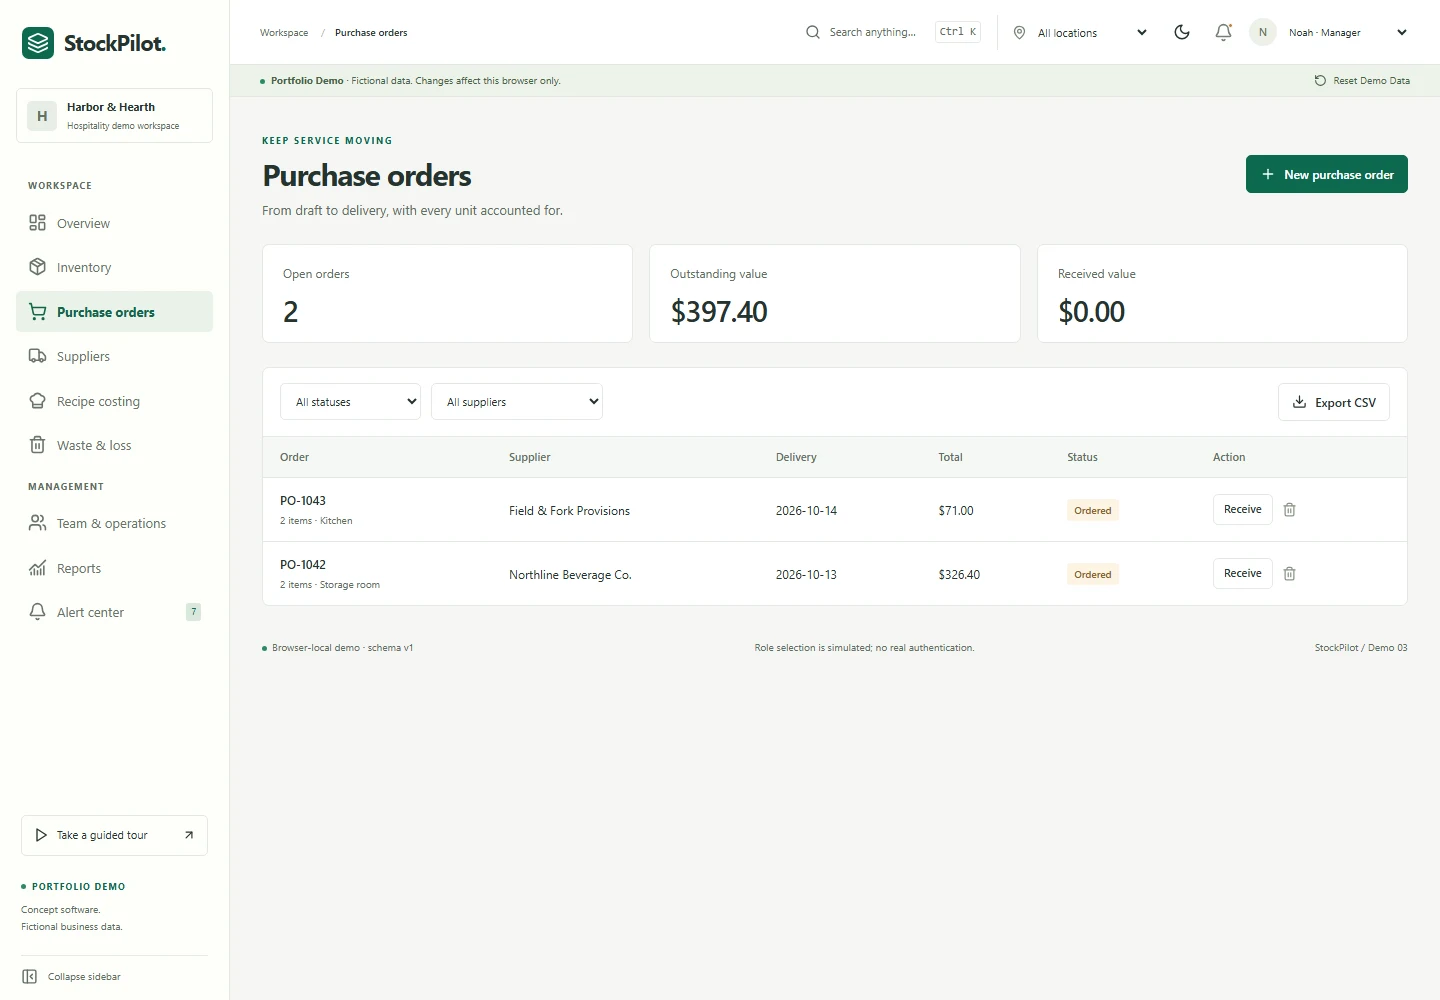Click the location pin icon
The width and height of the screenshot is (1440, 1000).
pos(1019,33)
